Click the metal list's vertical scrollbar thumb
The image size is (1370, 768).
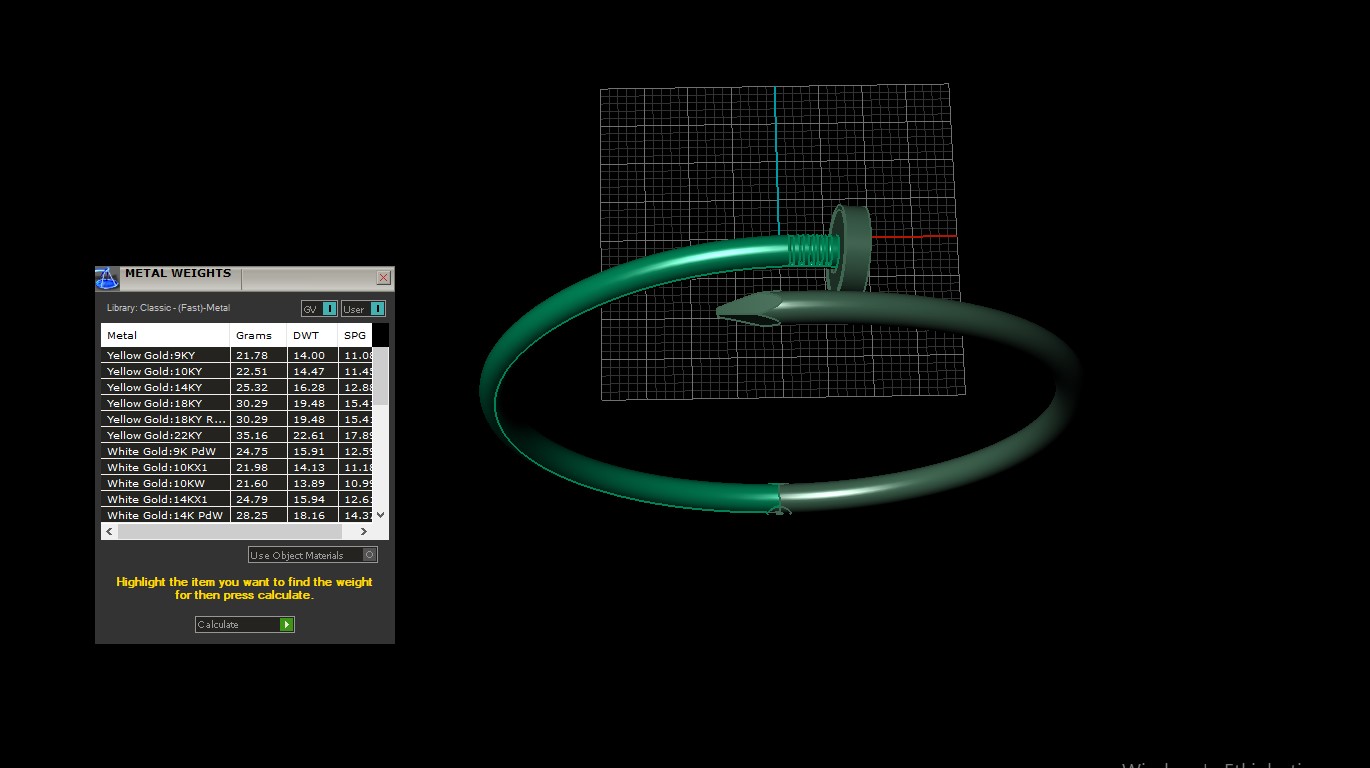point(380,376)
